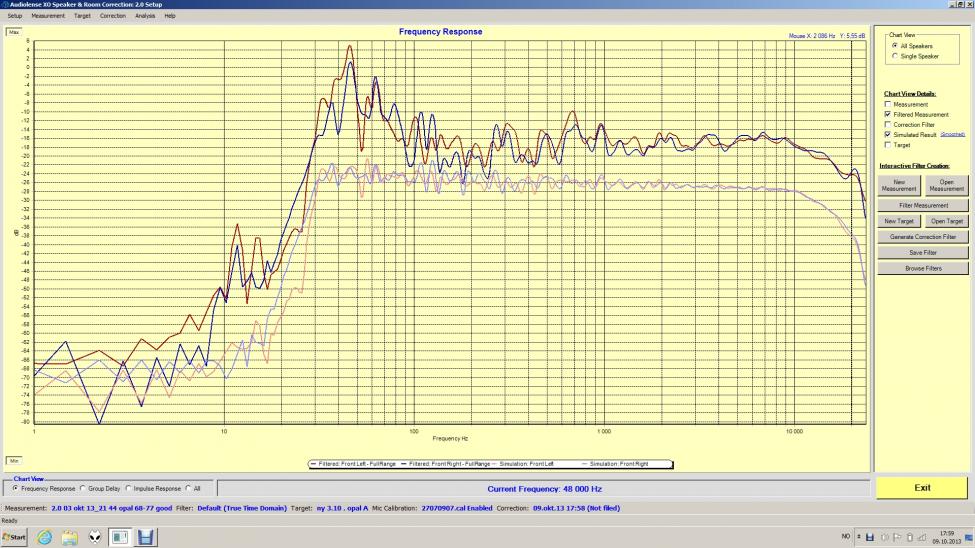This screenshot has height=548, width=975.
Task: Click the Filter Measurement button
Action: coord(923,205)
